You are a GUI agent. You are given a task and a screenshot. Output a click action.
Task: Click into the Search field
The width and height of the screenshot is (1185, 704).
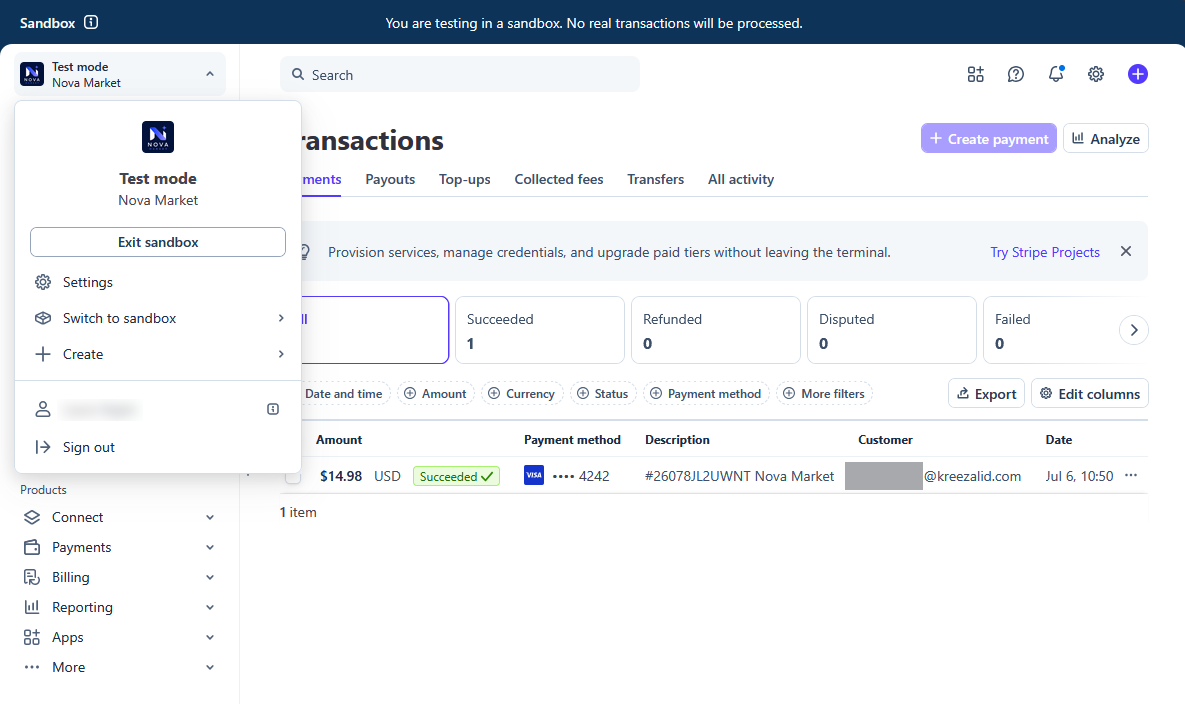[459, 74]
